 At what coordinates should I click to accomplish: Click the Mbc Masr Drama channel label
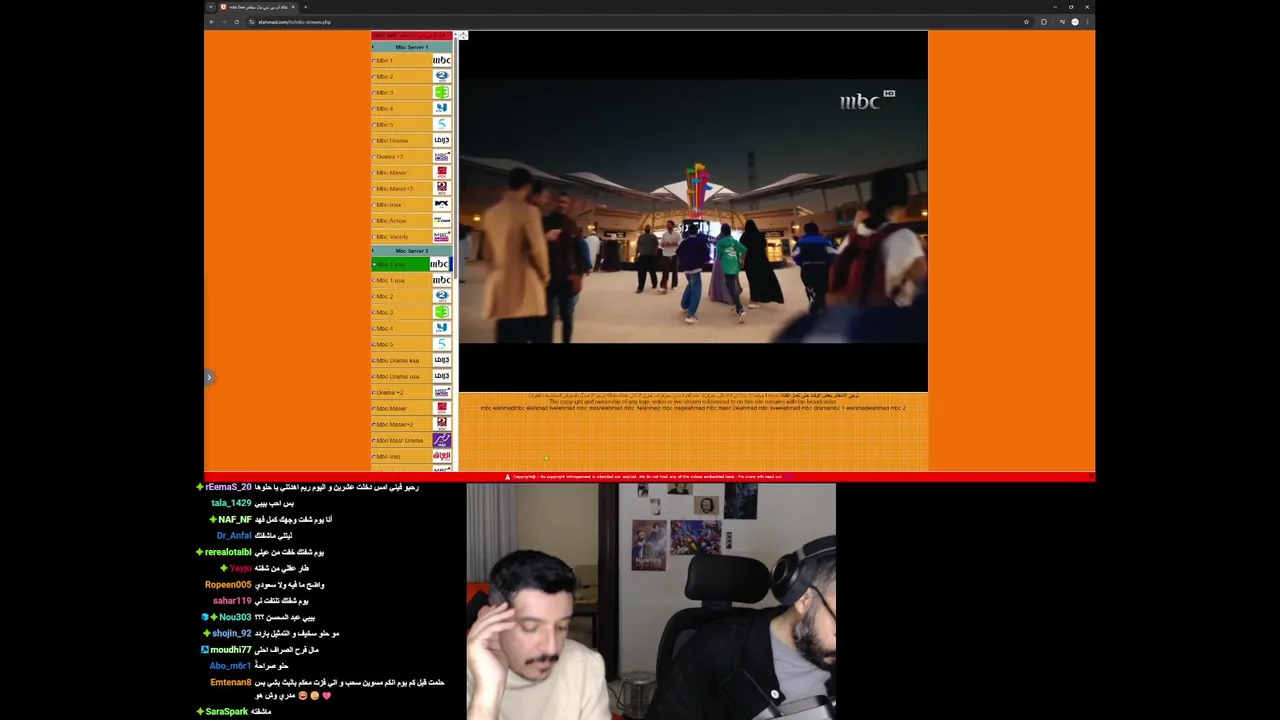pos(399,441)
